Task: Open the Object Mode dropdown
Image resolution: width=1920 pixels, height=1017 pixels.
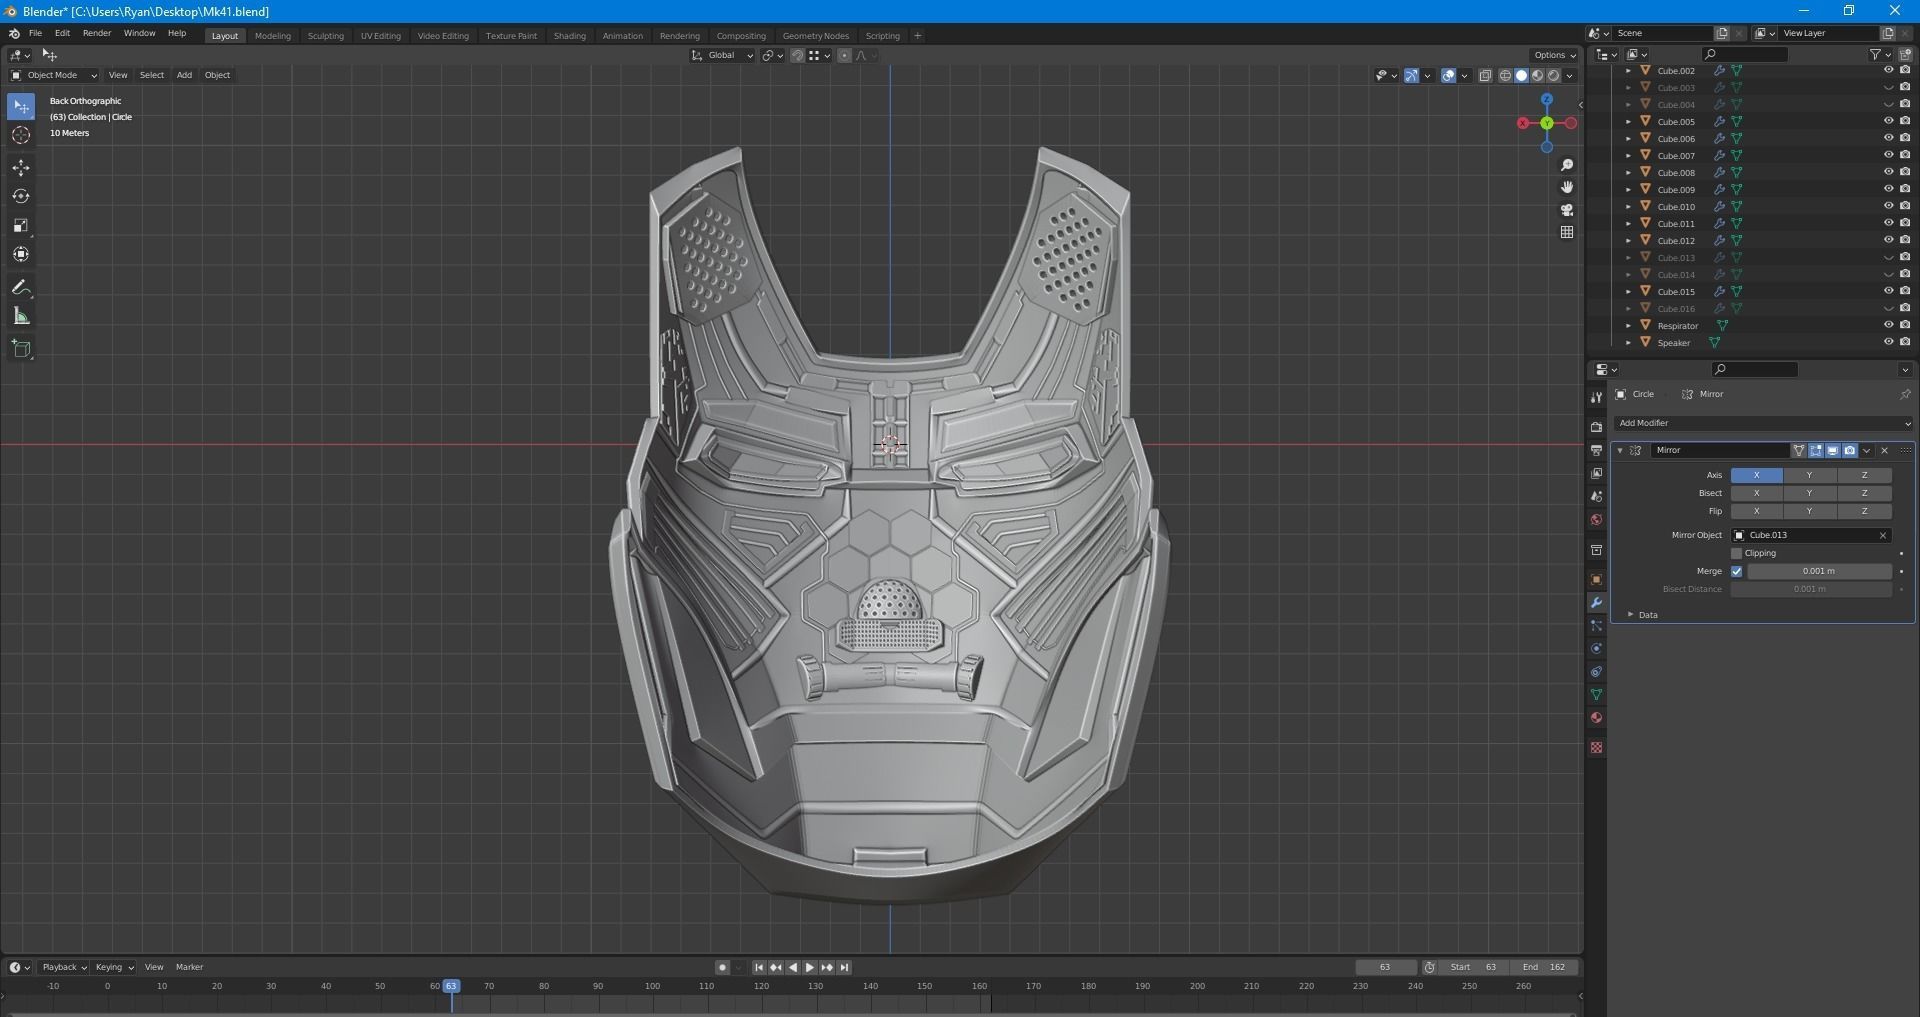Action: coord(54,75)
